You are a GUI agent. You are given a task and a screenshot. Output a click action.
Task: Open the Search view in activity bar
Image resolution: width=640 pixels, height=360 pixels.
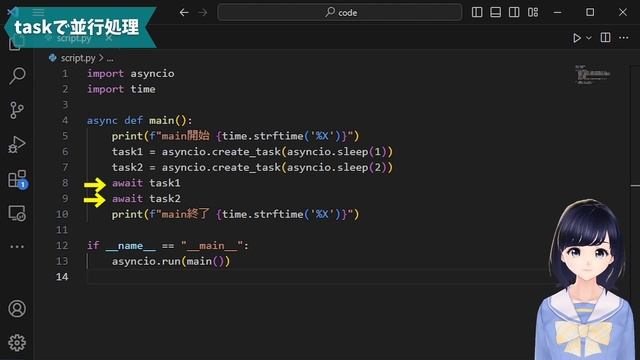17,76
